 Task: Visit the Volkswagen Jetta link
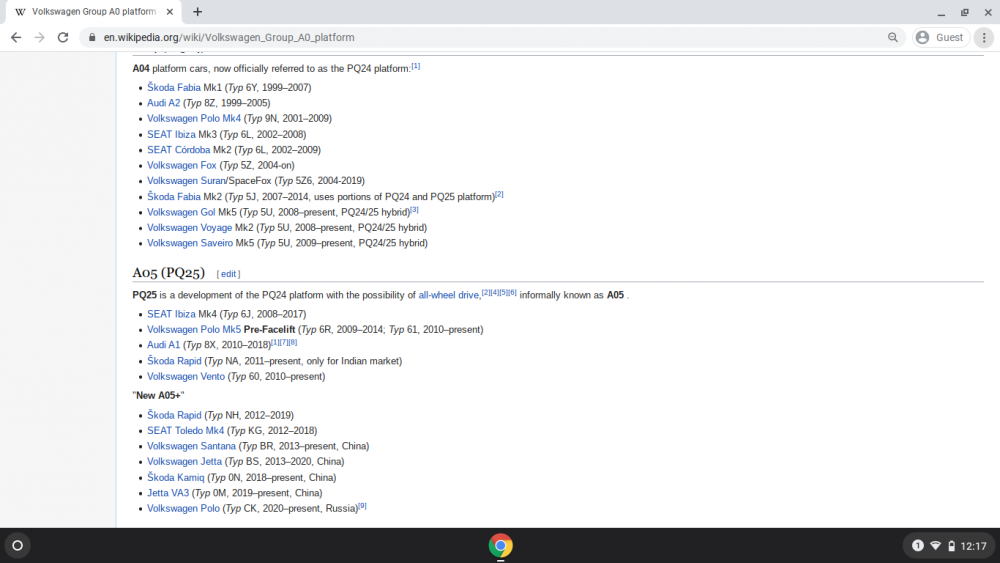tap(184, 461)
